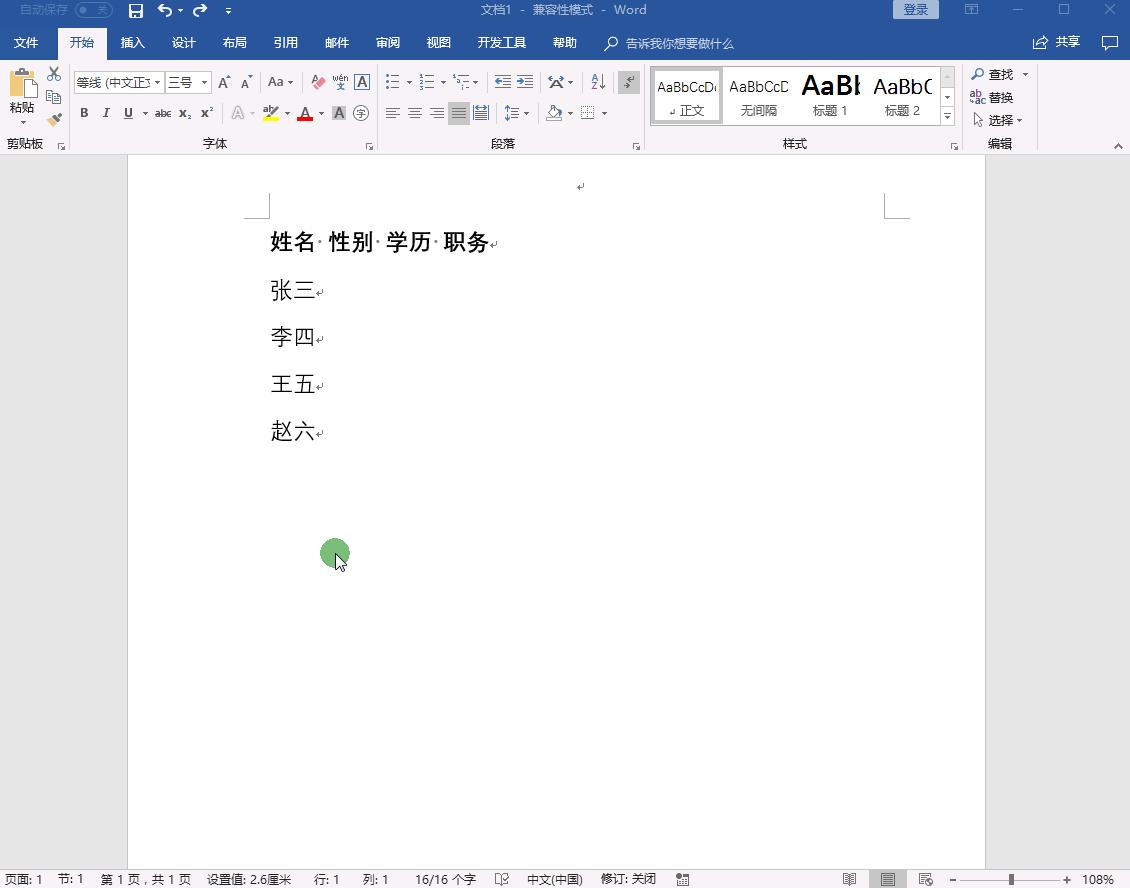Apply italic formatting

click(x=106, y=113)
